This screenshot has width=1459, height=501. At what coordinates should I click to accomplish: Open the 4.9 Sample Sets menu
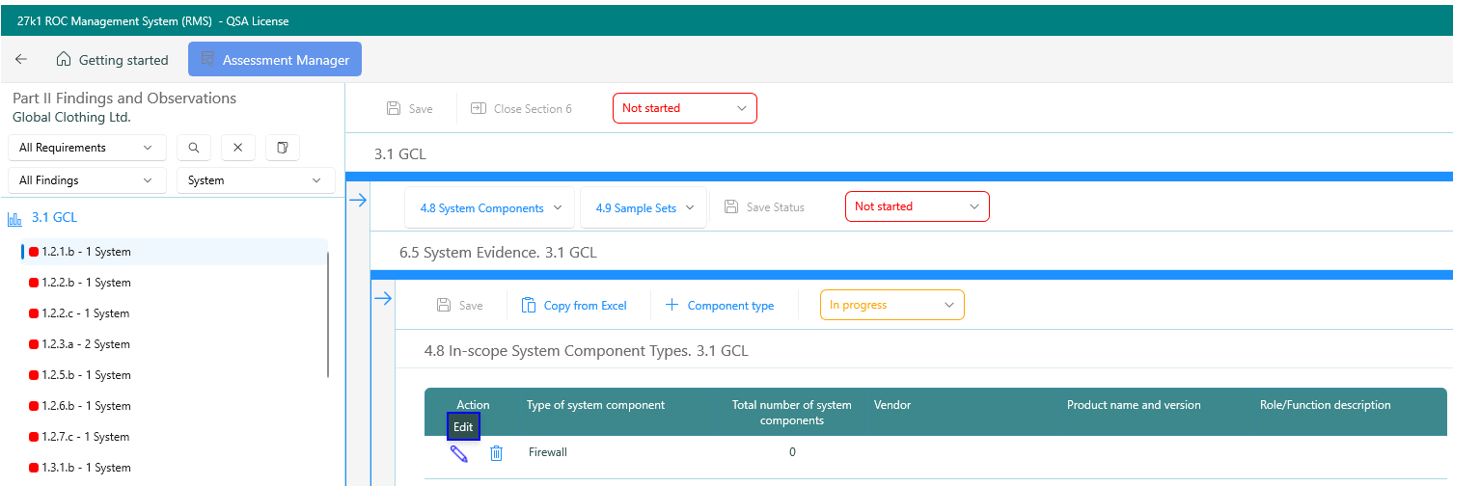click(643, 208)
